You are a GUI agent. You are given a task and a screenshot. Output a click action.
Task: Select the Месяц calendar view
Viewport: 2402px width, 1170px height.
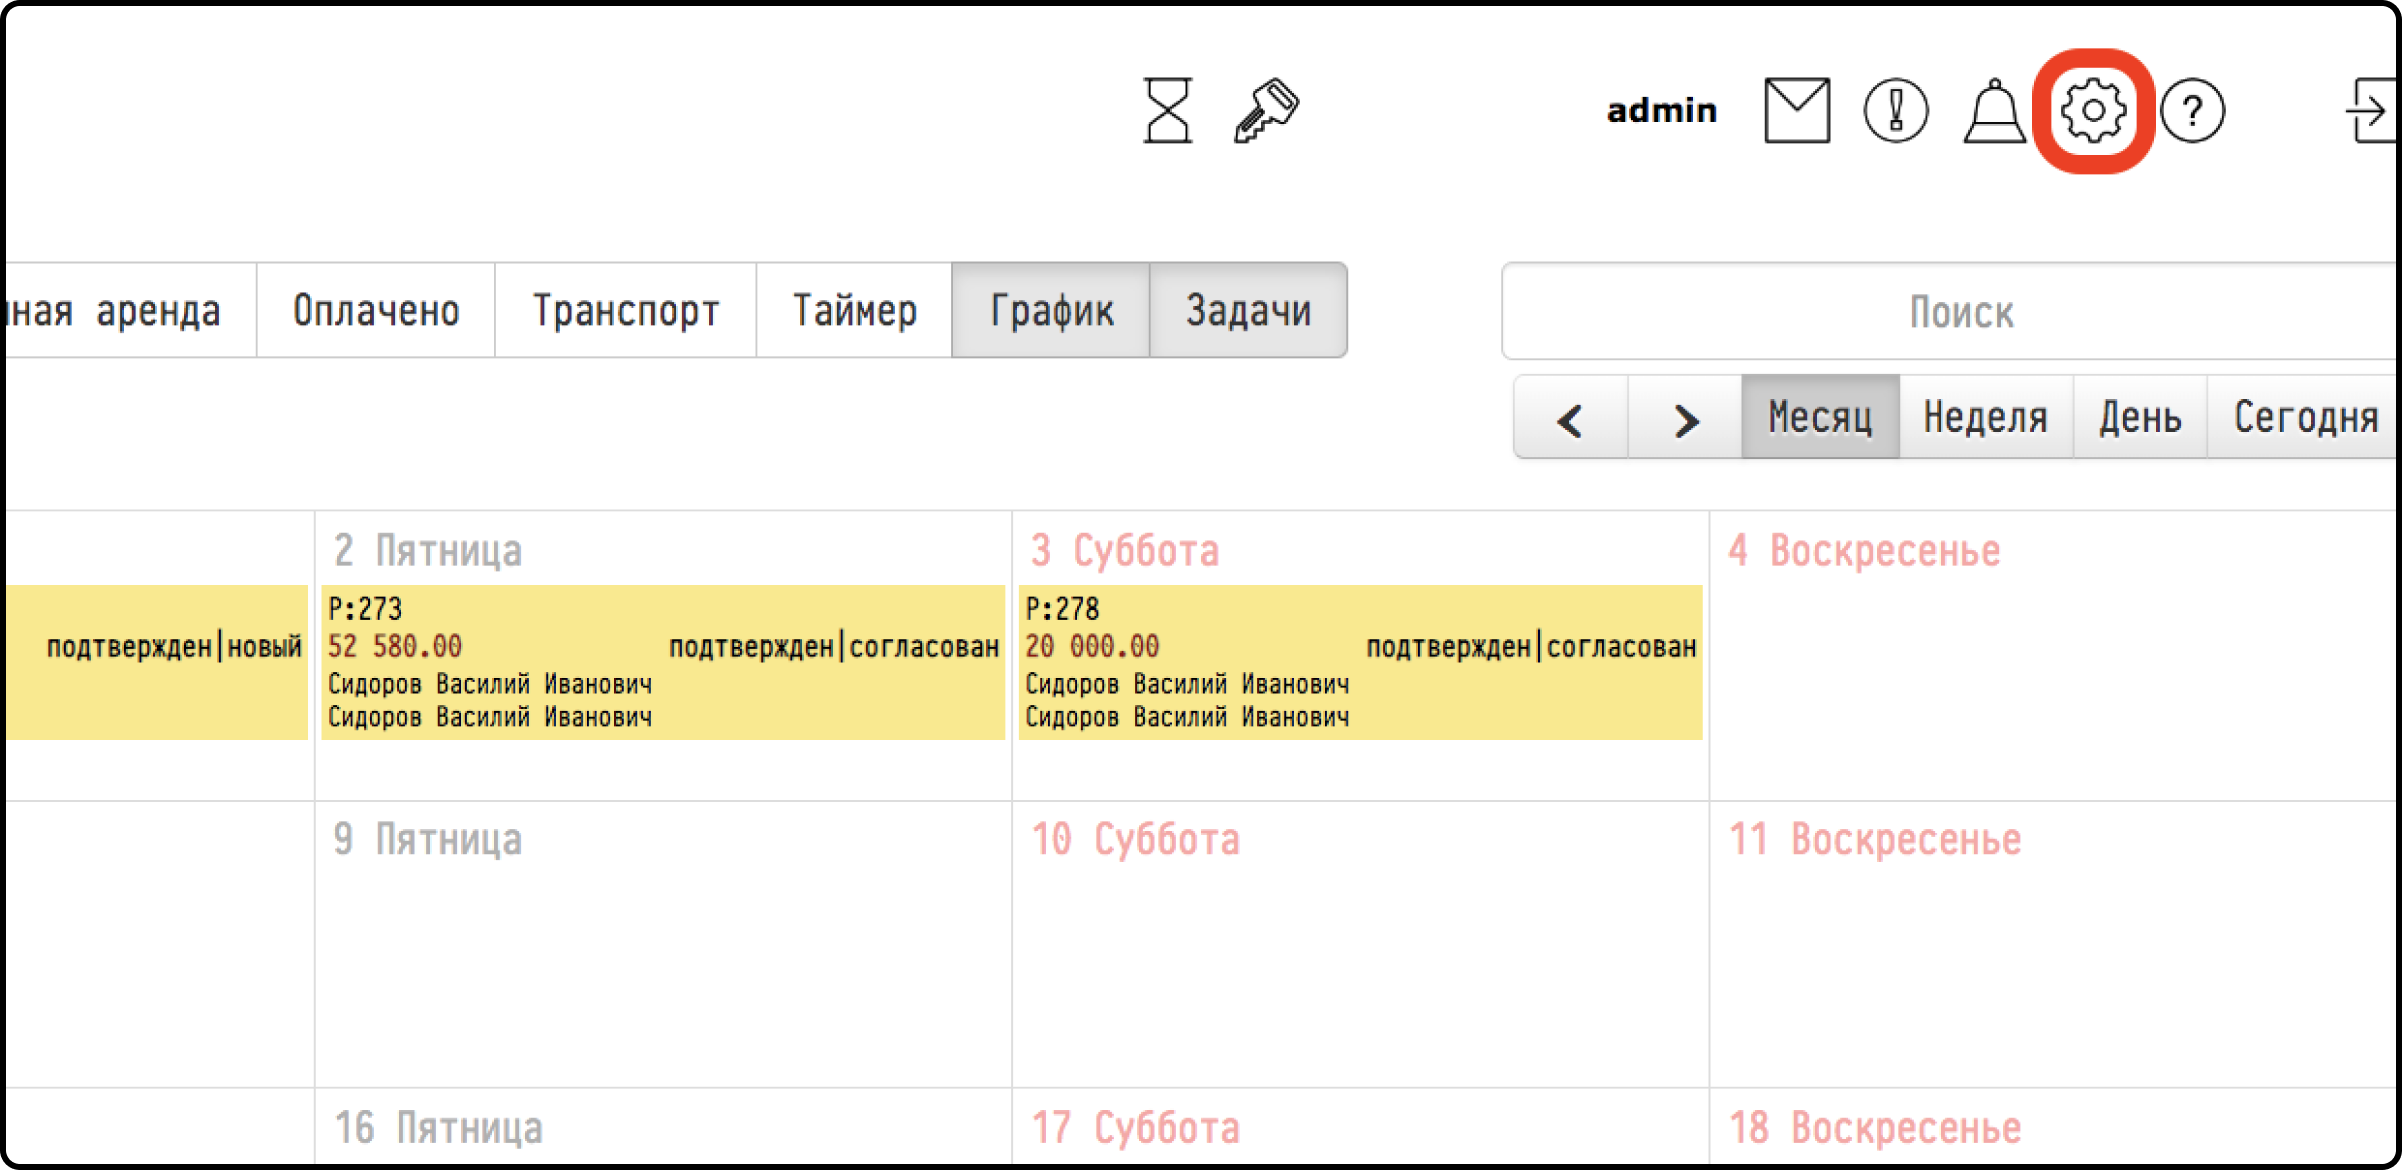(x=1820, y=417)
